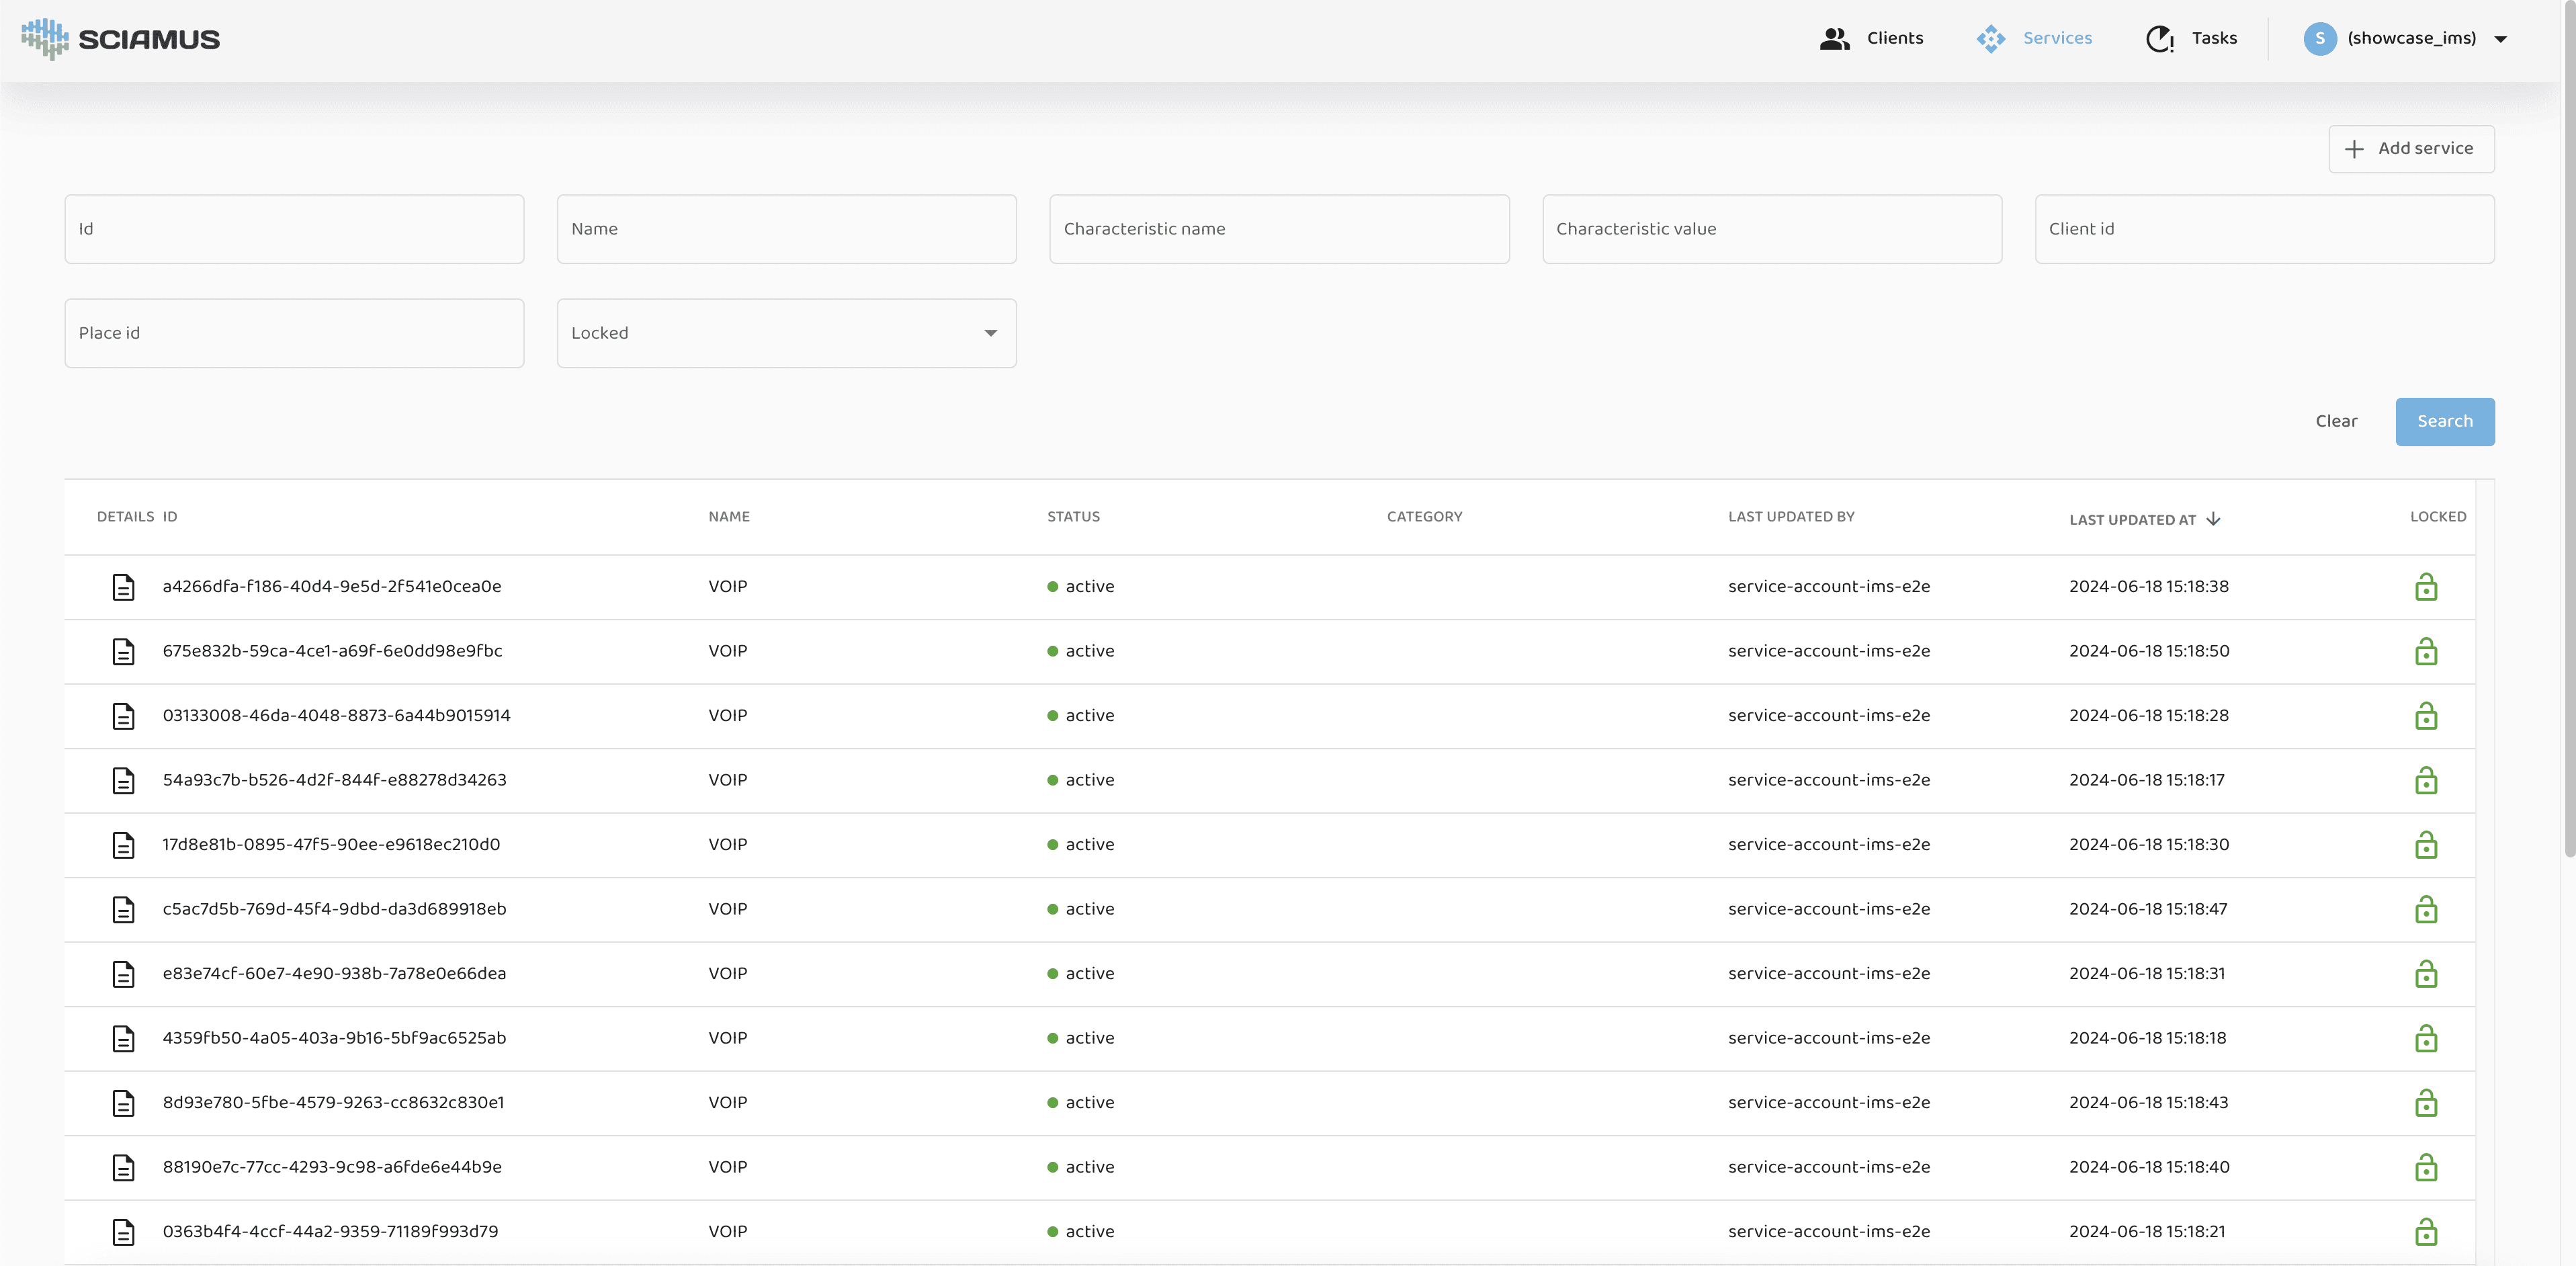Viewport: 2576px width, 1266px height.
Task: Toggle lock for service updated at 15:18:18
Action: point(2425,1039)
